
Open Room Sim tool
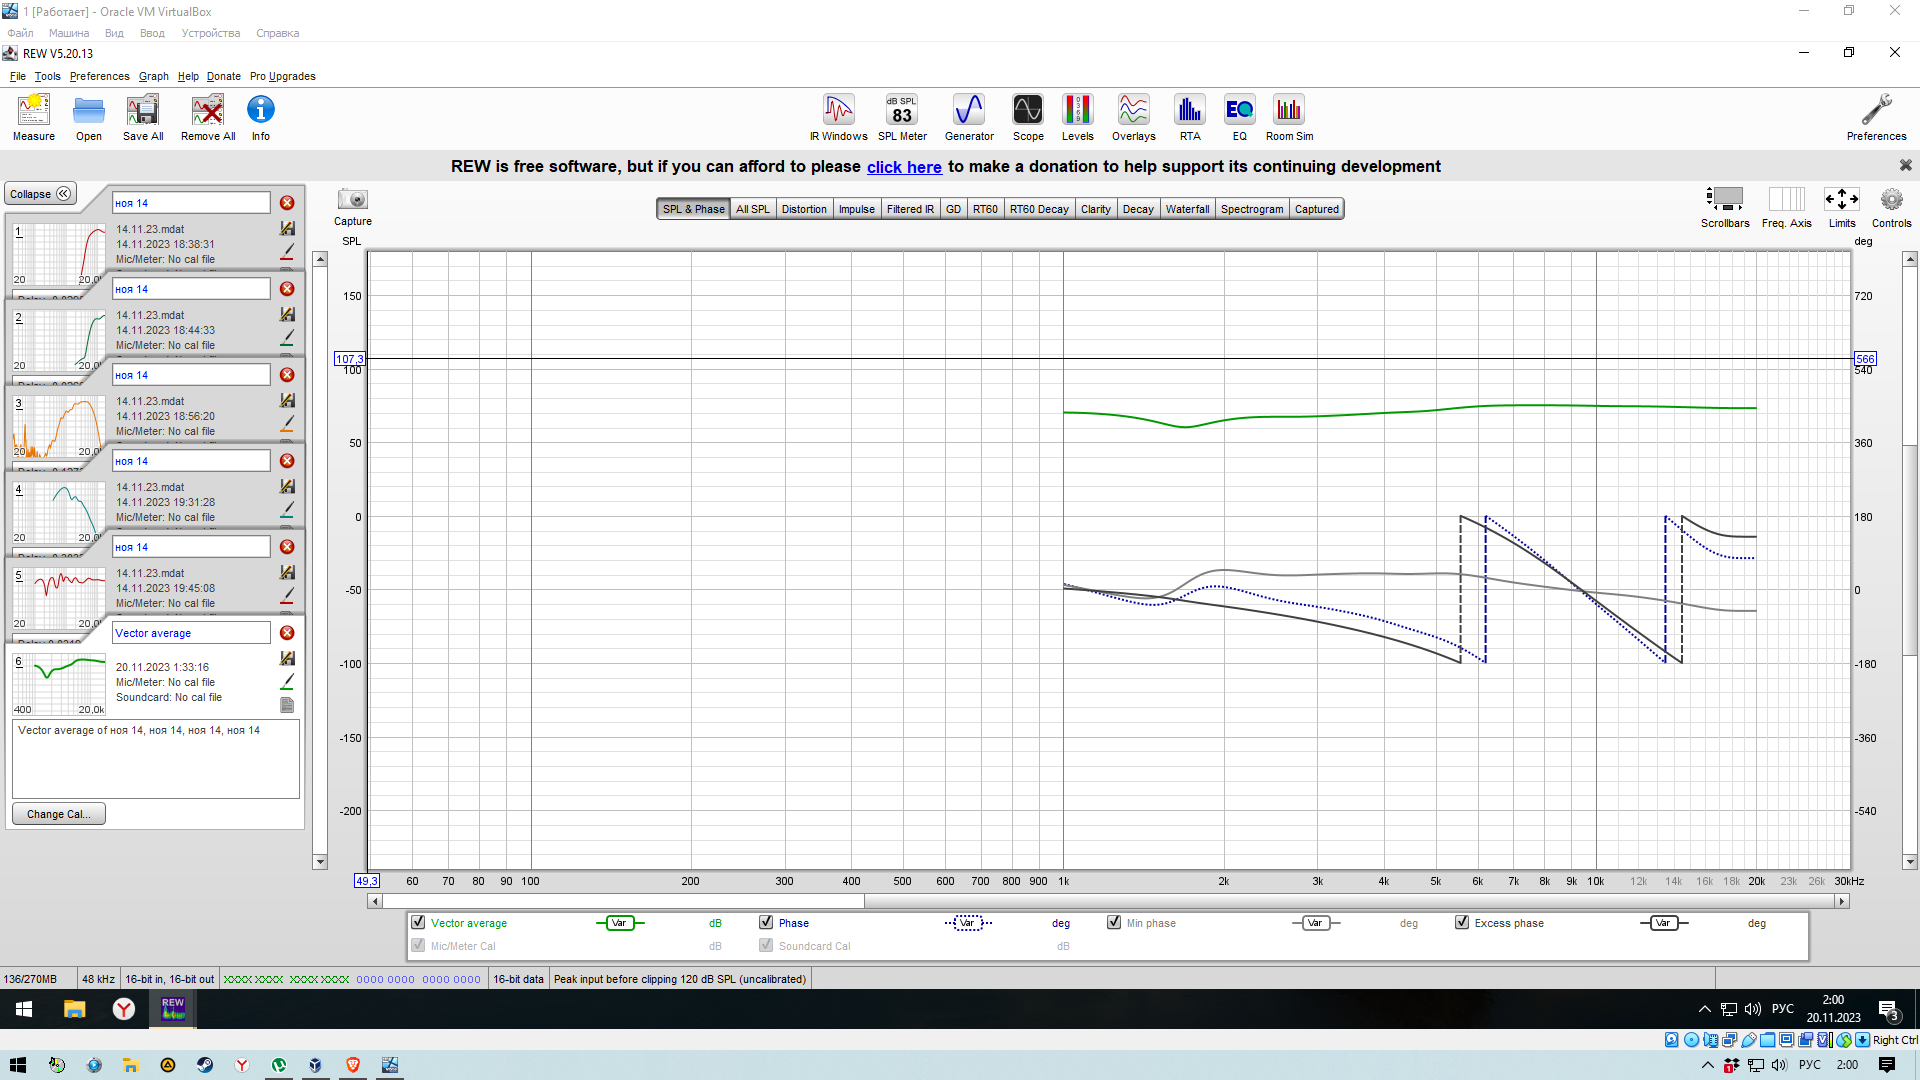point(1289,117)
